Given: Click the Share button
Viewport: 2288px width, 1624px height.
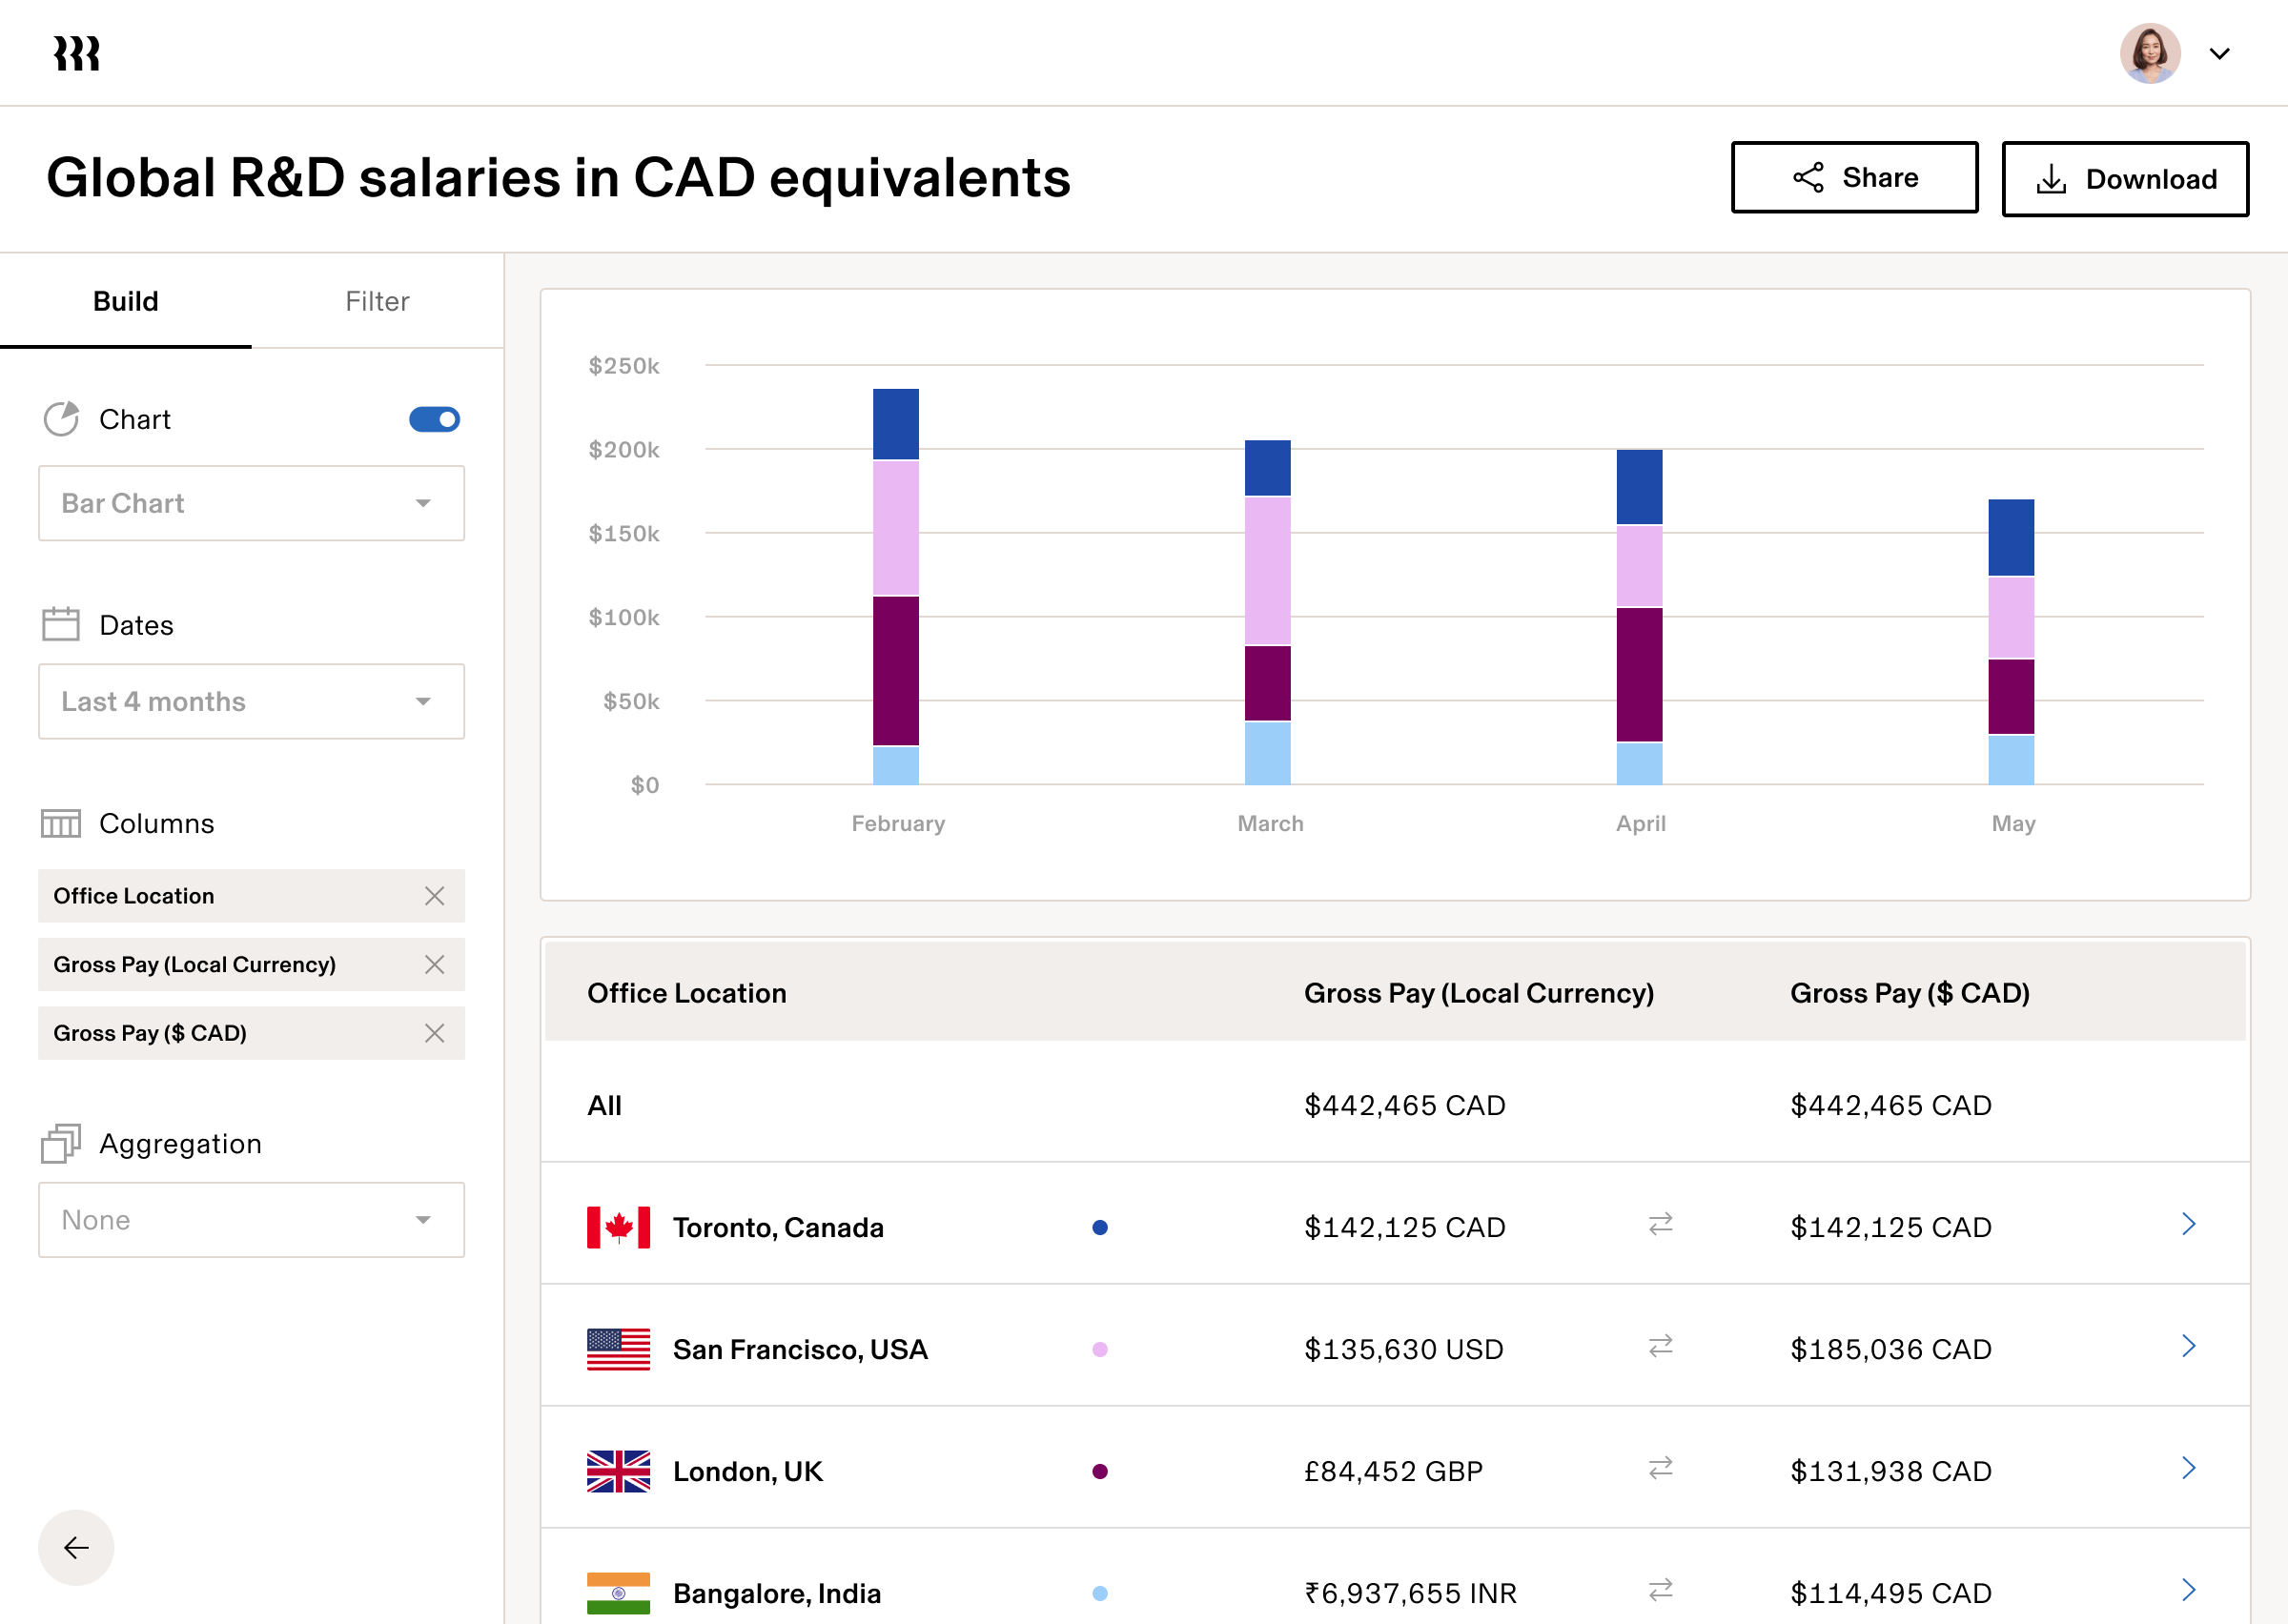Looking at the screenshot, I should tap(1855, 177).
